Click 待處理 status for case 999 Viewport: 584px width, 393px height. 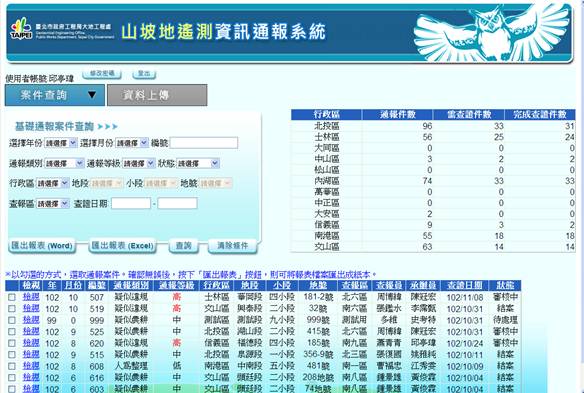coord(505,320)
